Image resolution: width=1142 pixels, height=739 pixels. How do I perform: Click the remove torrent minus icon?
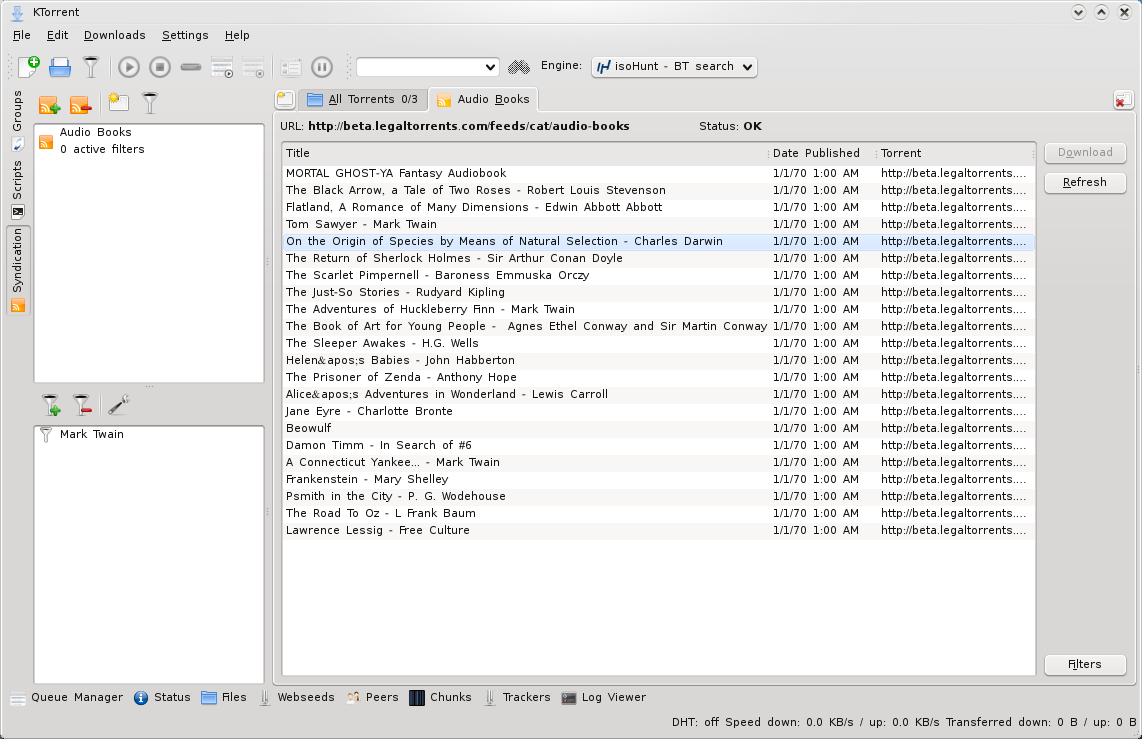point(191,67)
